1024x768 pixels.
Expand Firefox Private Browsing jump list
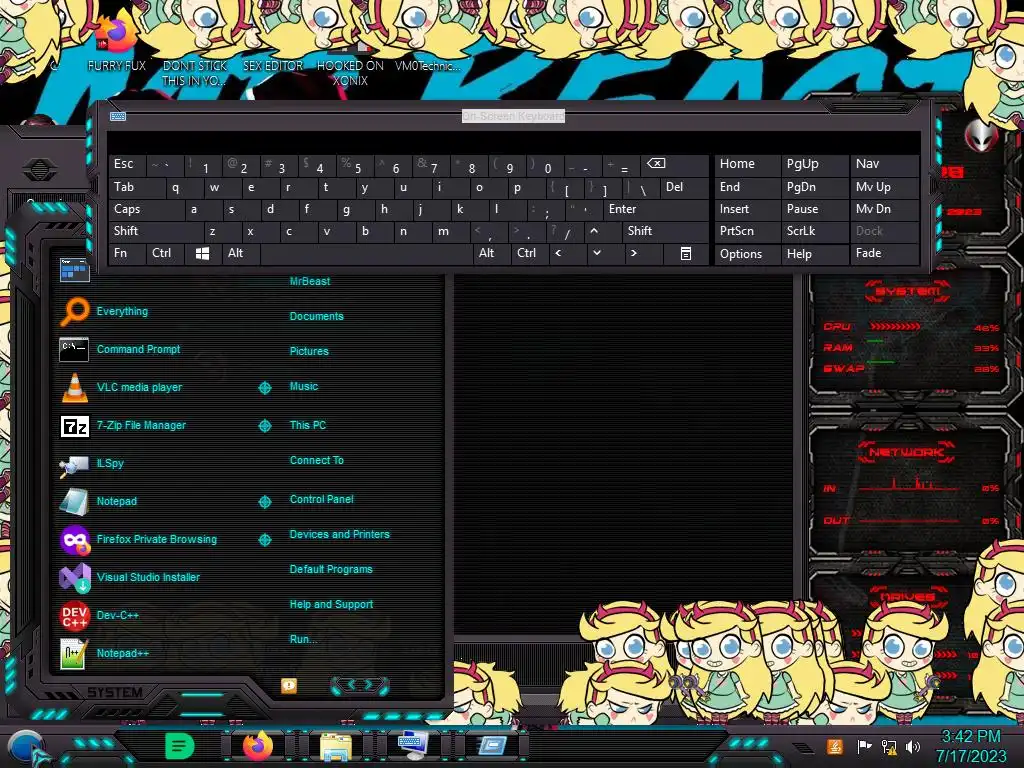click(264, 540)
